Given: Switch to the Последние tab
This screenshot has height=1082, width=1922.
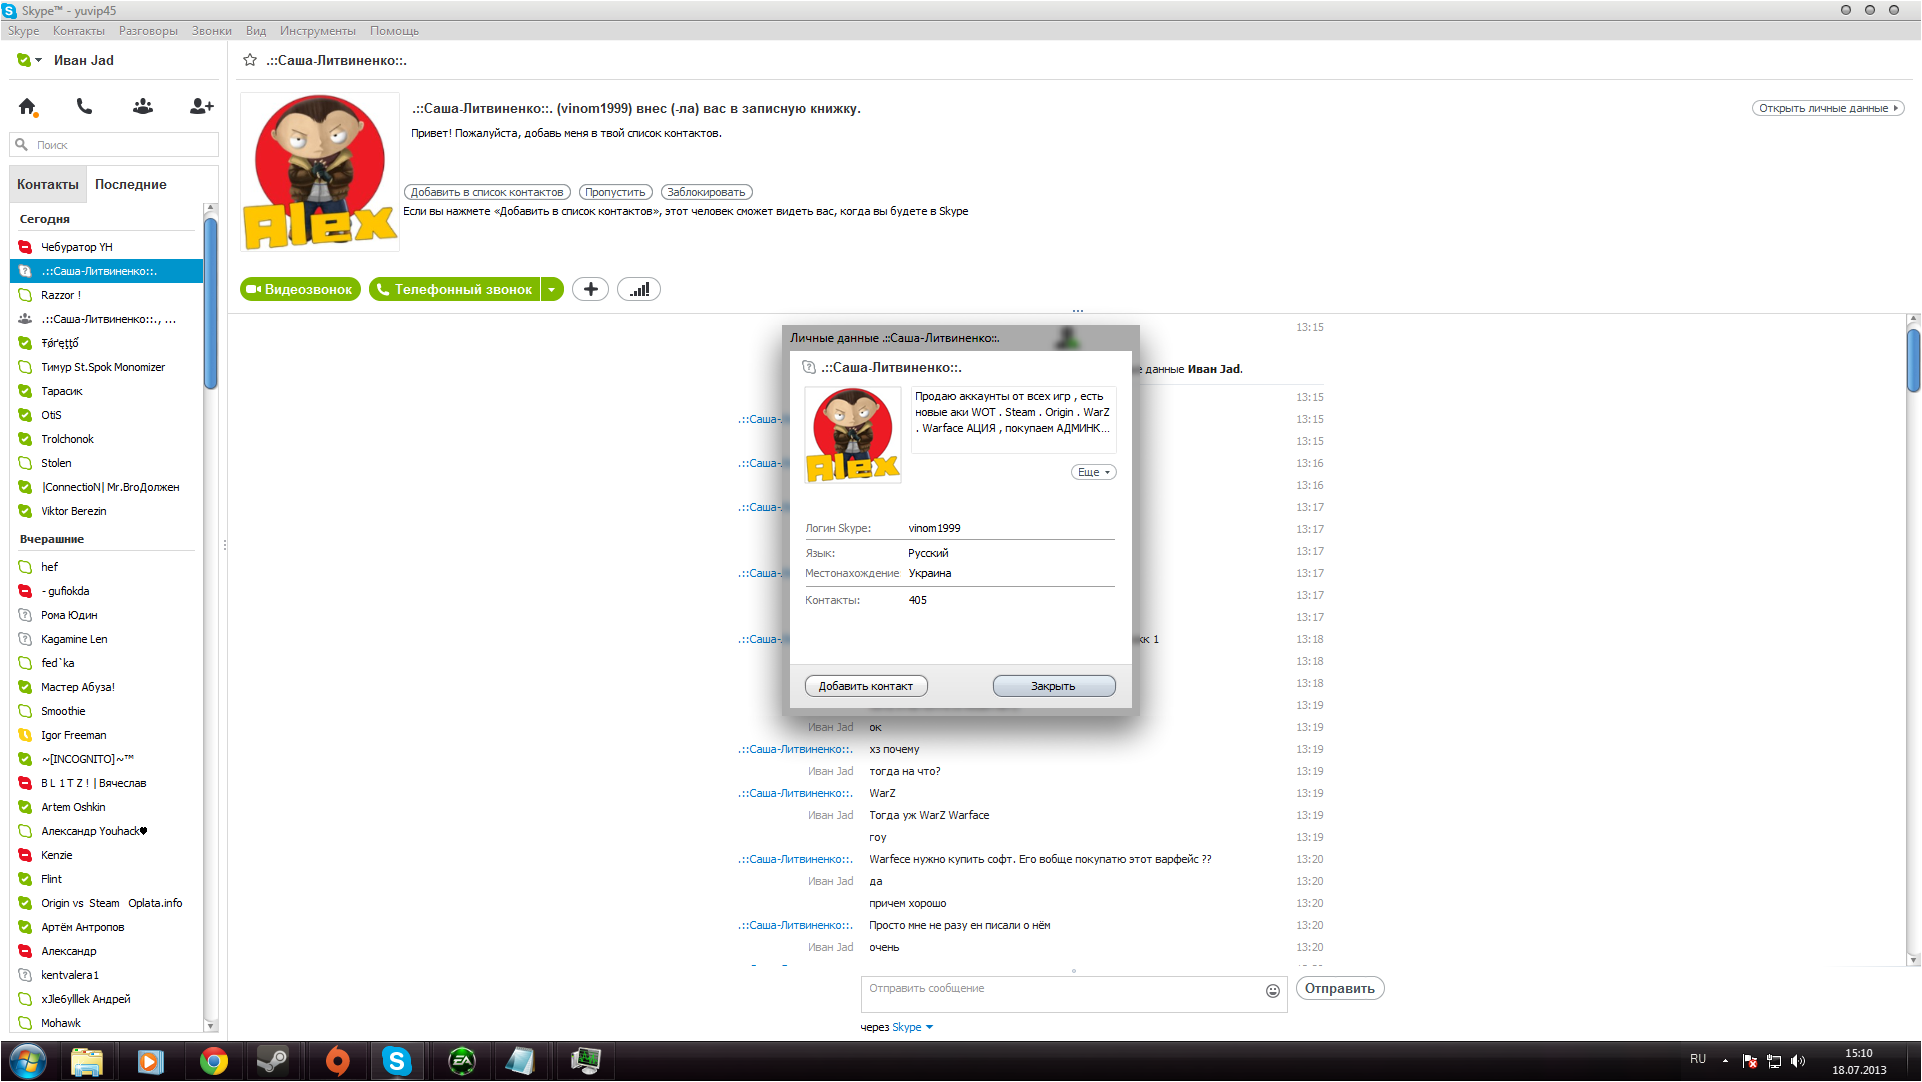Looking at the screenshot, I should point(131,184).
